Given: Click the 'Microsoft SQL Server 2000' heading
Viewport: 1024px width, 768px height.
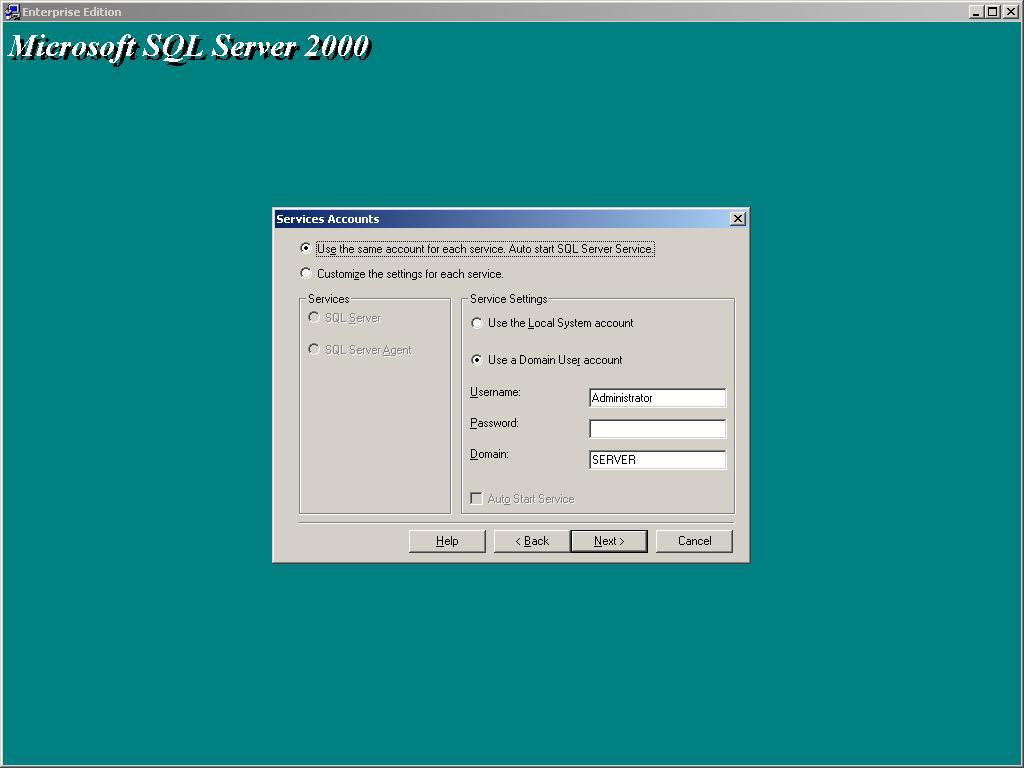Looking at the screenshot, I should point(189,47).
